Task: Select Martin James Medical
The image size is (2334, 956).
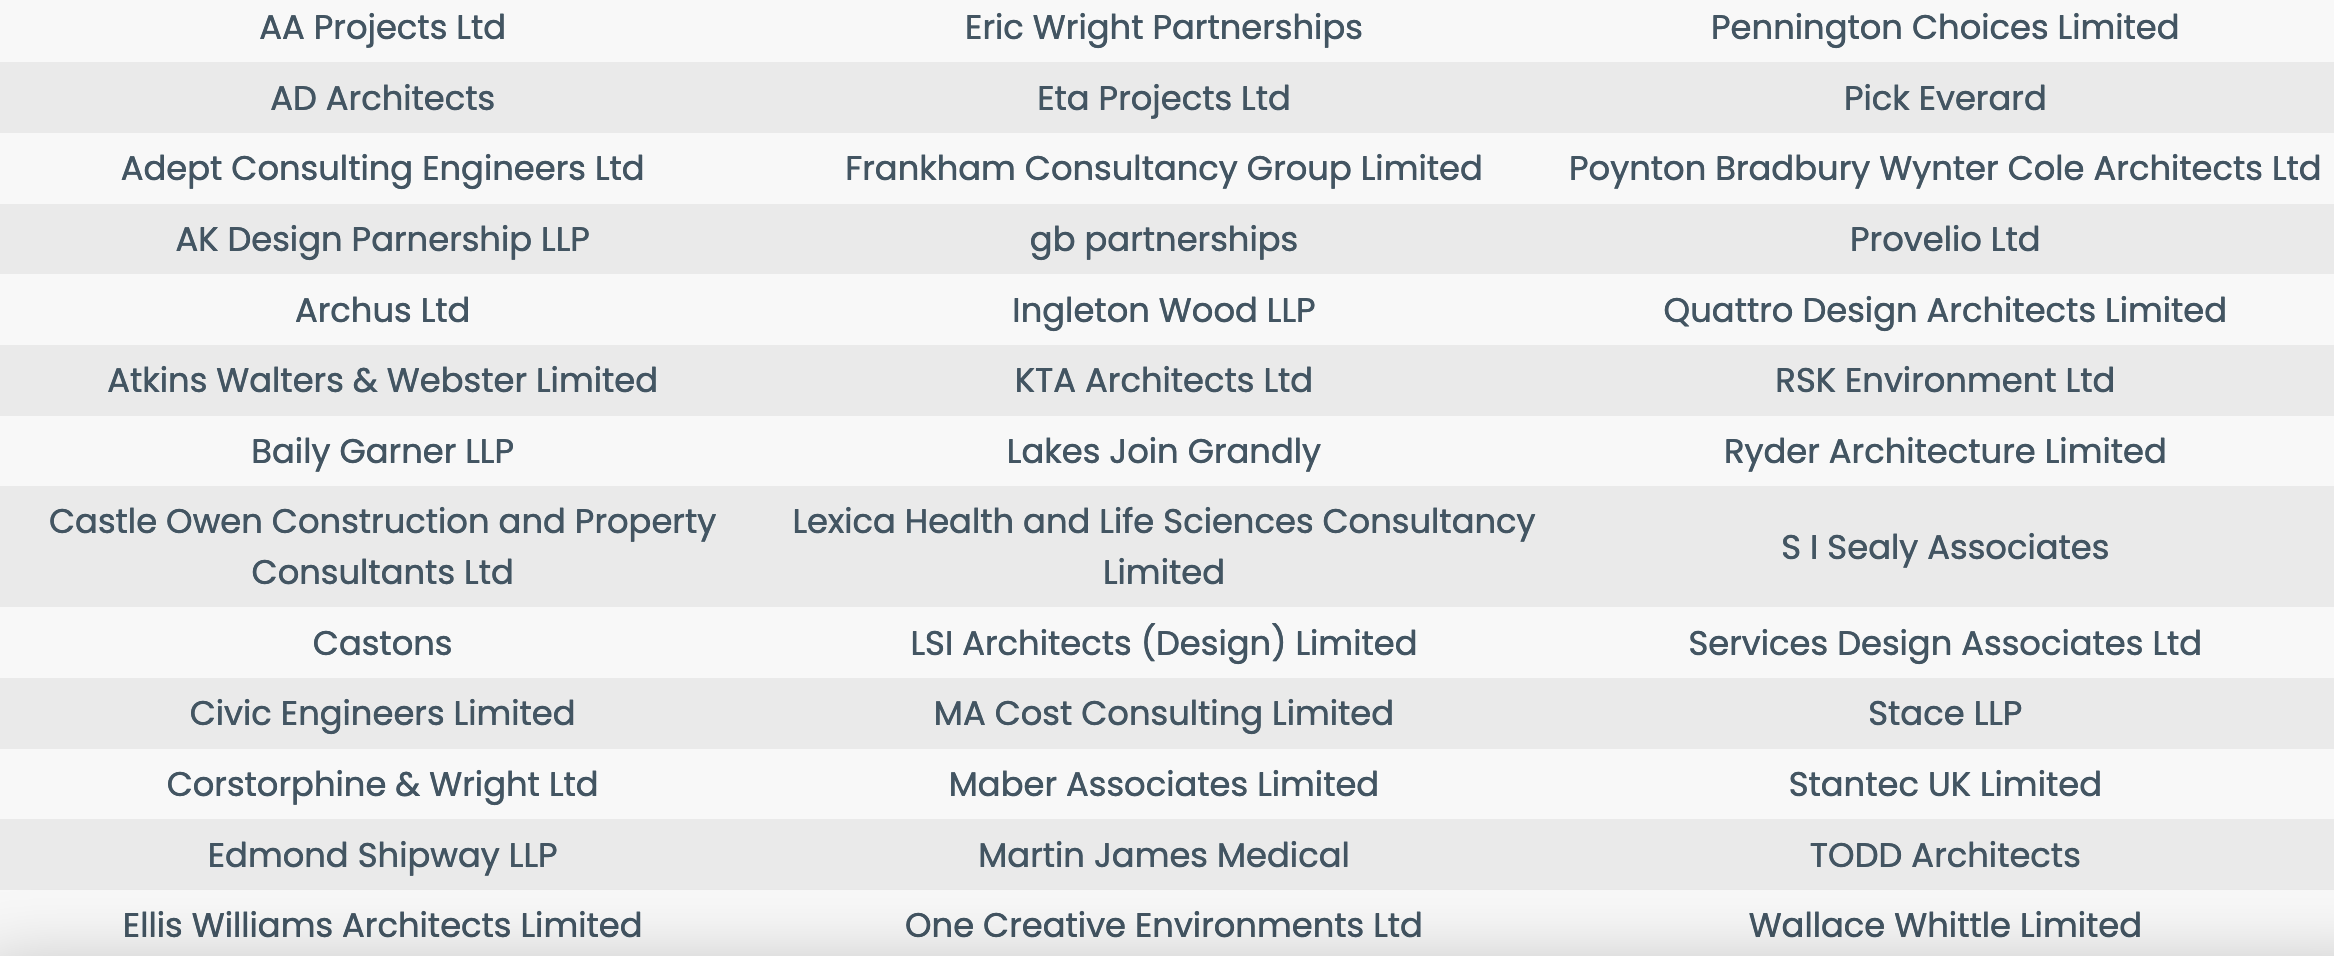Action: click(1163, 855)
